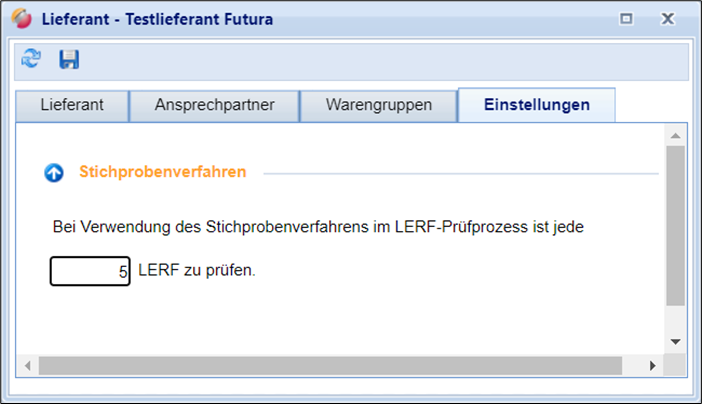This screenshot has width=702, height=404.
Task: Click the horizontal scrollbar right arrow
Action: click(x=656, y=363)
